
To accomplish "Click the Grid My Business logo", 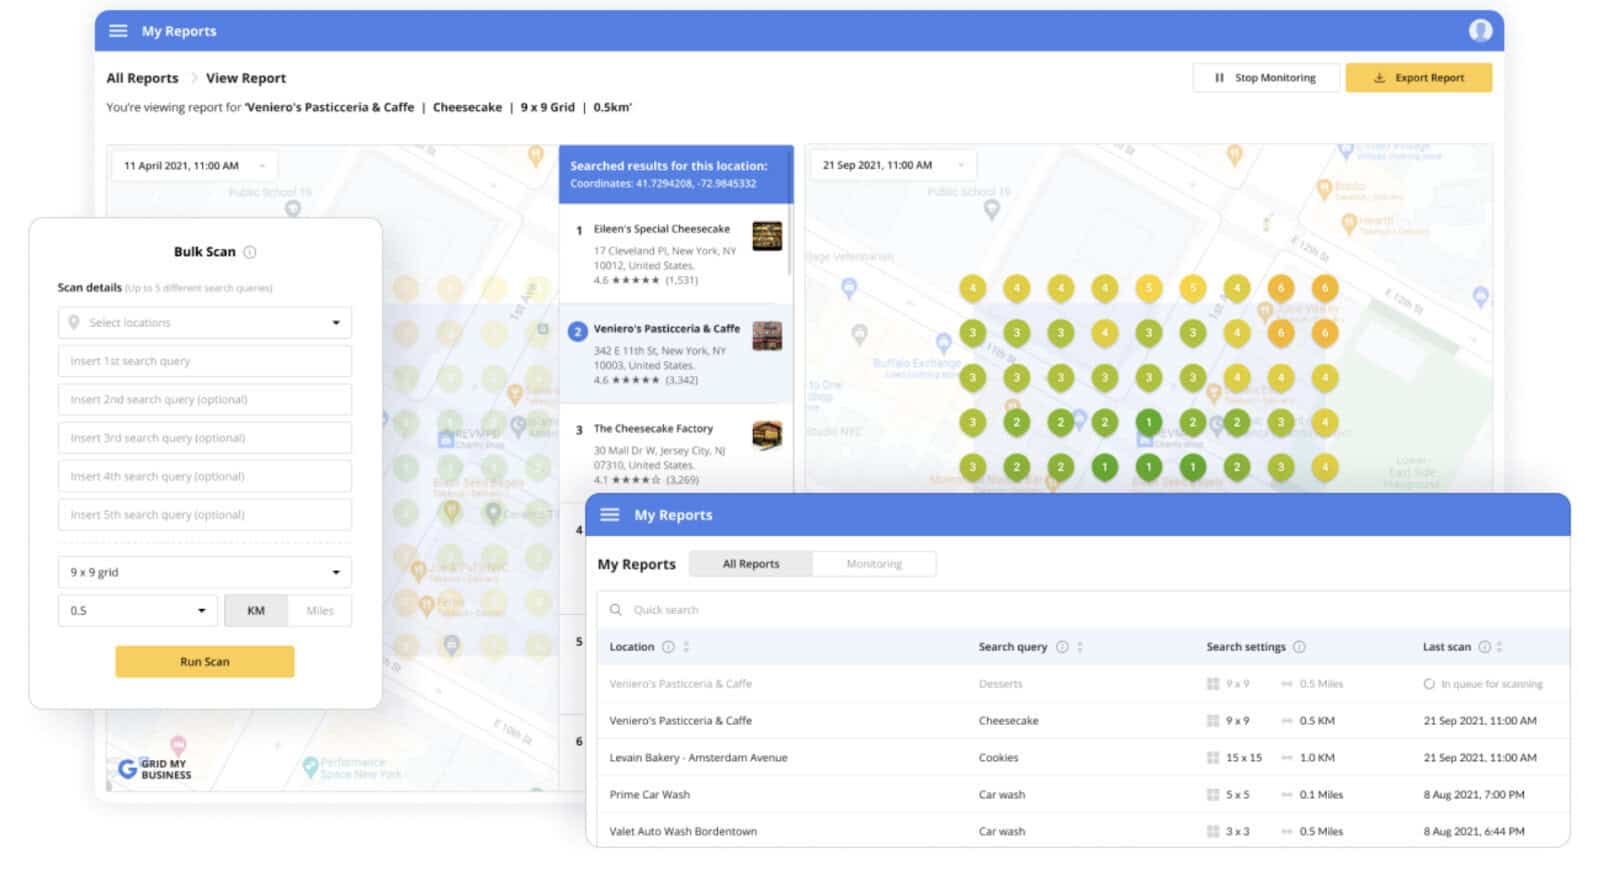I will click(x=155, y=768).
